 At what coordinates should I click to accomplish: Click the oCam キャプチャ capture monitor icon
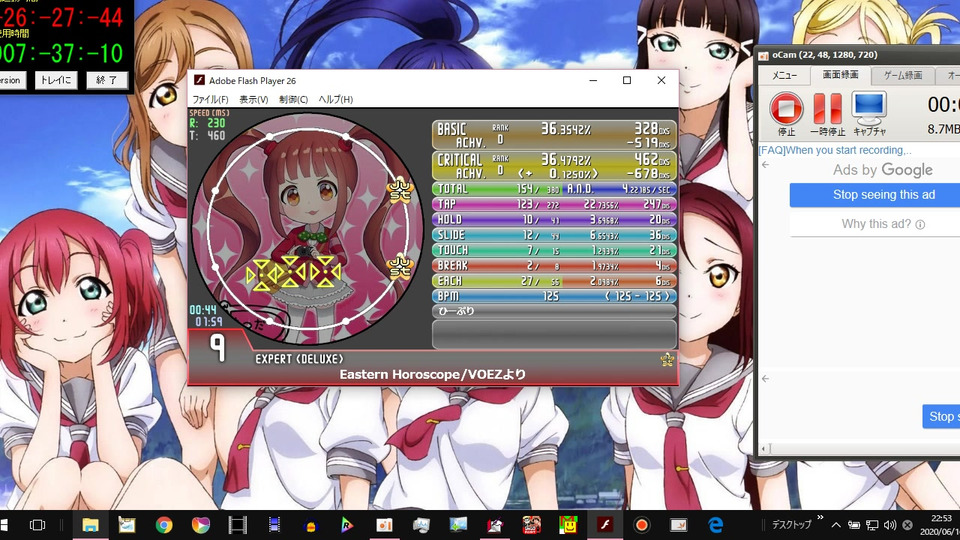(869, 114)
